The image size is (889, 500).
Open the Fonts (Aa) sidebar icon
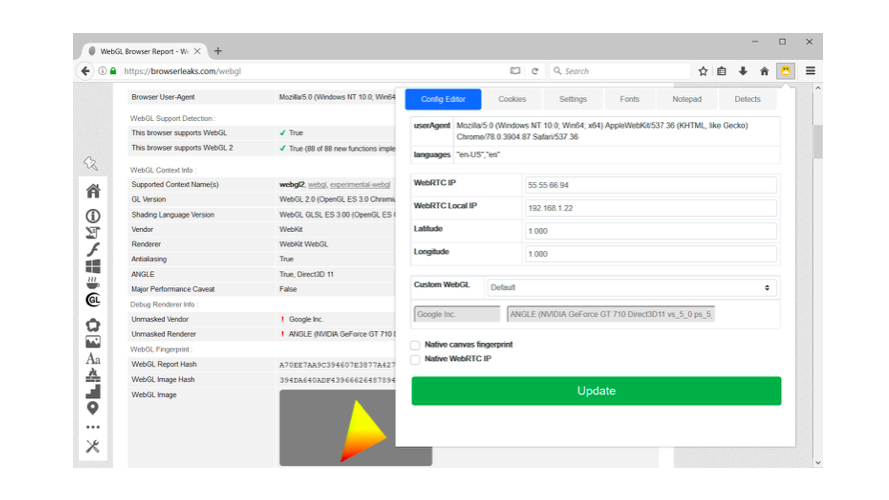point(93,359)
